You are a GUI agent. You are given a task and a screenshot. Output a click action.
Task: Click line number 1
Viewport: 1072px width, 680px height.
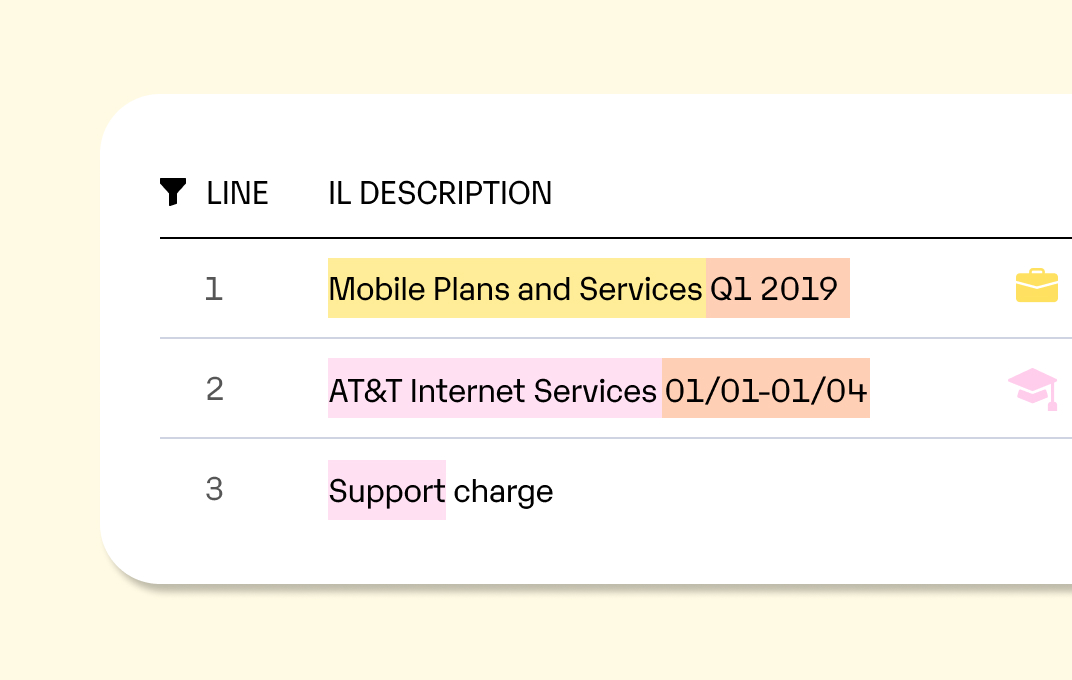point(213,289)
